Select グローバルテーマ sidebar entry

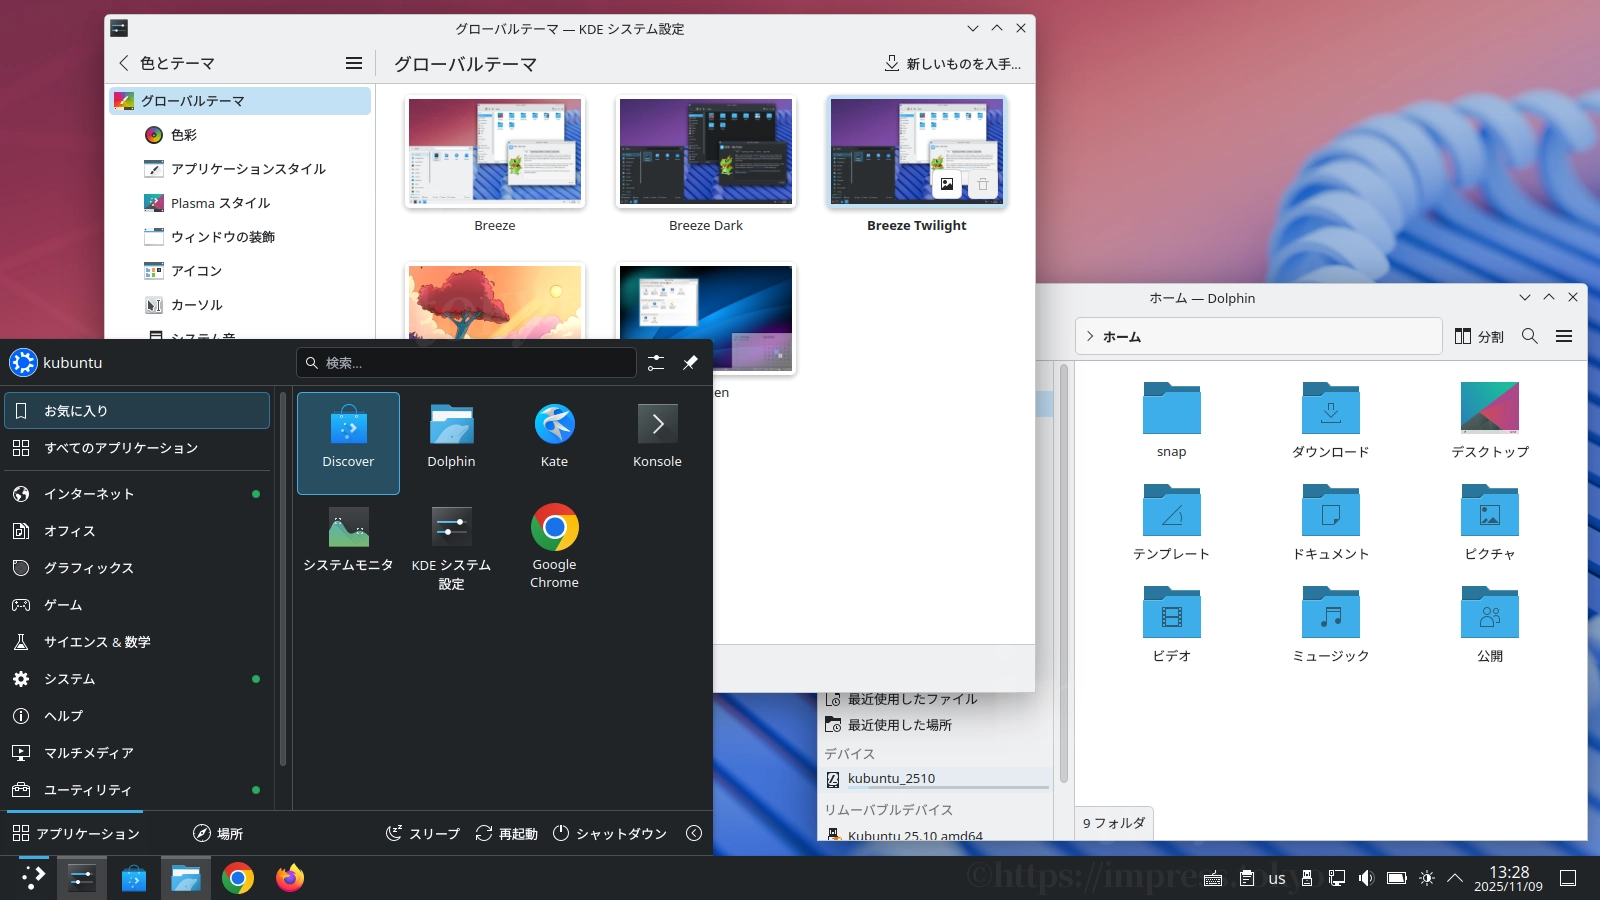click(240, 101)
